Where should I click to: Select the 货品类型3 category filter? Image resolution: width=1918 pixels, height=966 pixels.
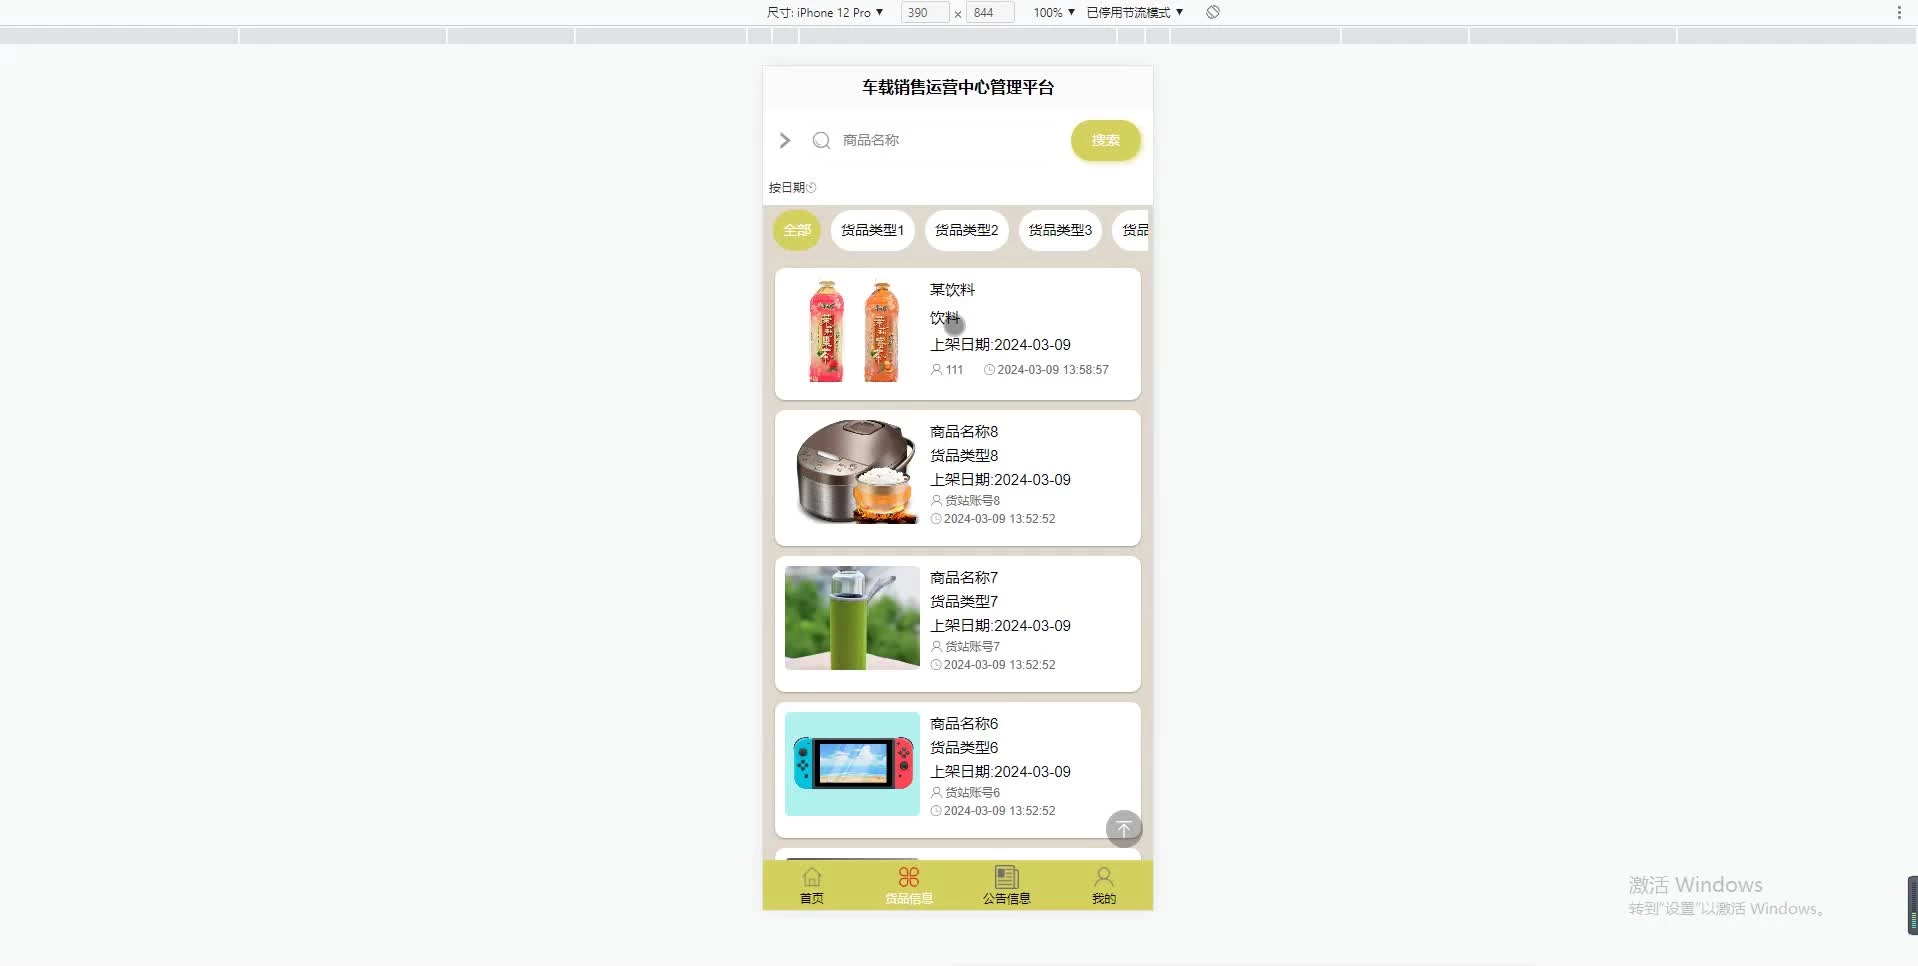point(1060,230)
